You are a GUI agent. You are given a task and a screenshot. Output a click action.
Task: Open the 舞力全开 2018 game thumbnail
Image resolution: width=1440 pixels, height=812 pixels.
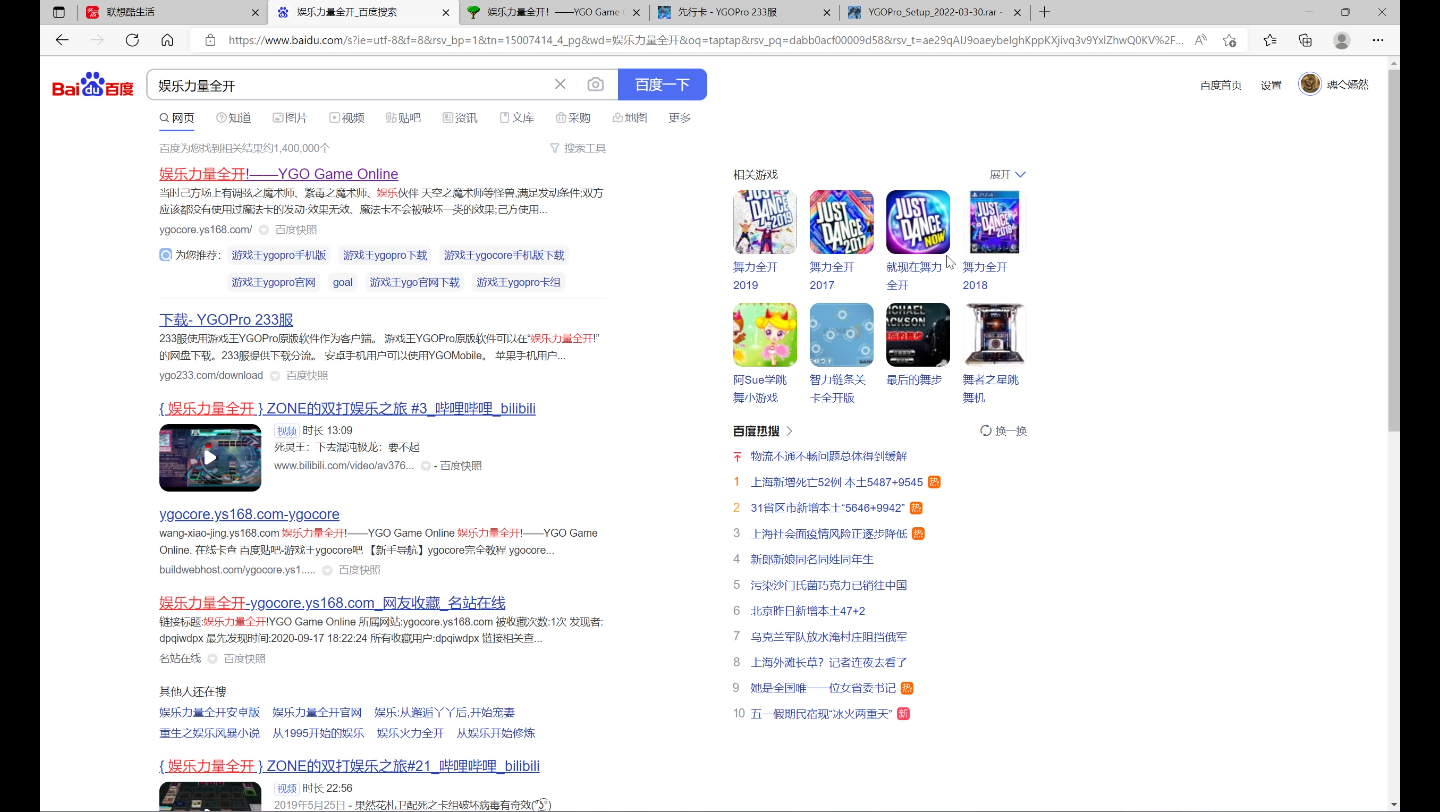(x=995, y=222)
